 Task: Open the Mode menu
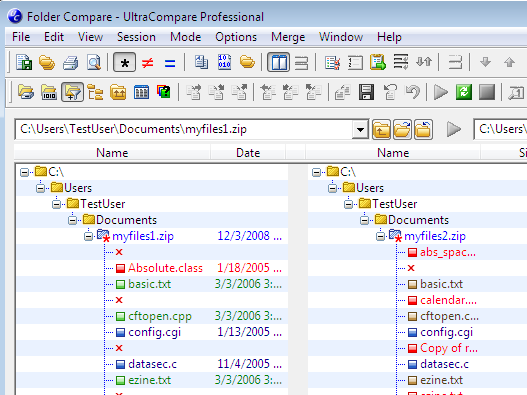(186, 37)
